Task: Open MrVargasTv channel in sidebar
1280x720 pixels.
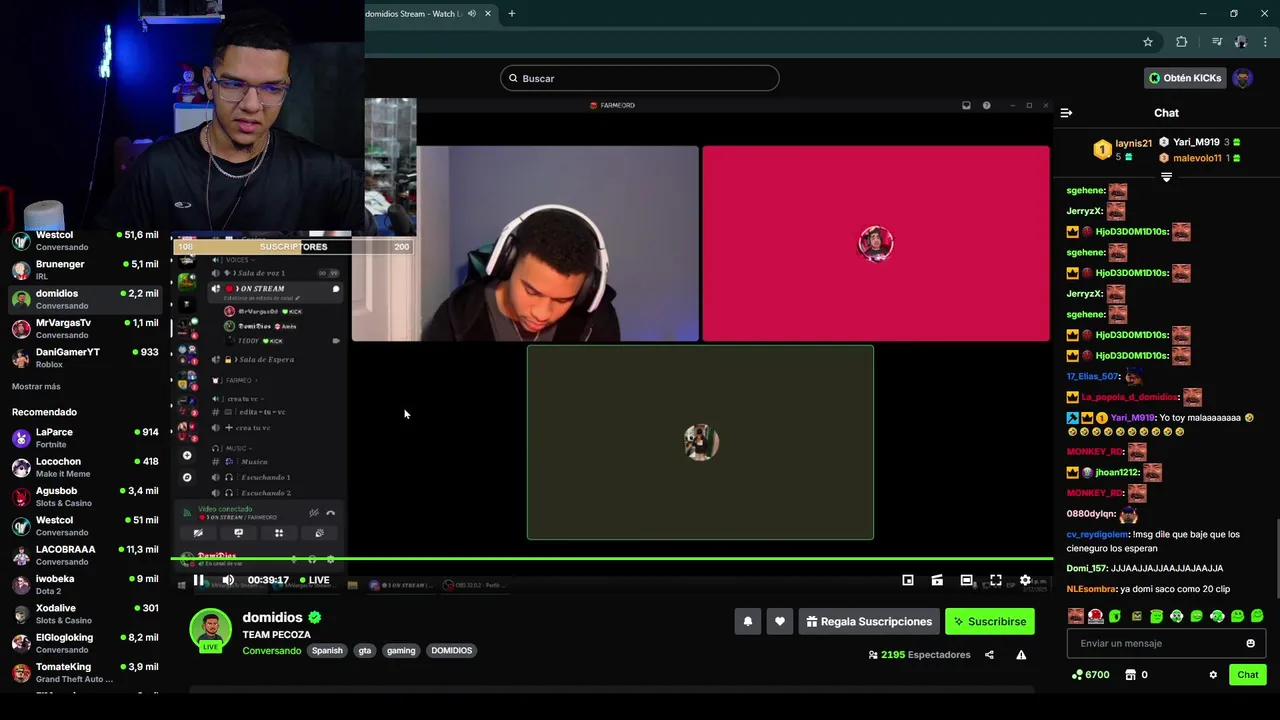Action: click(x=85, y=329)
